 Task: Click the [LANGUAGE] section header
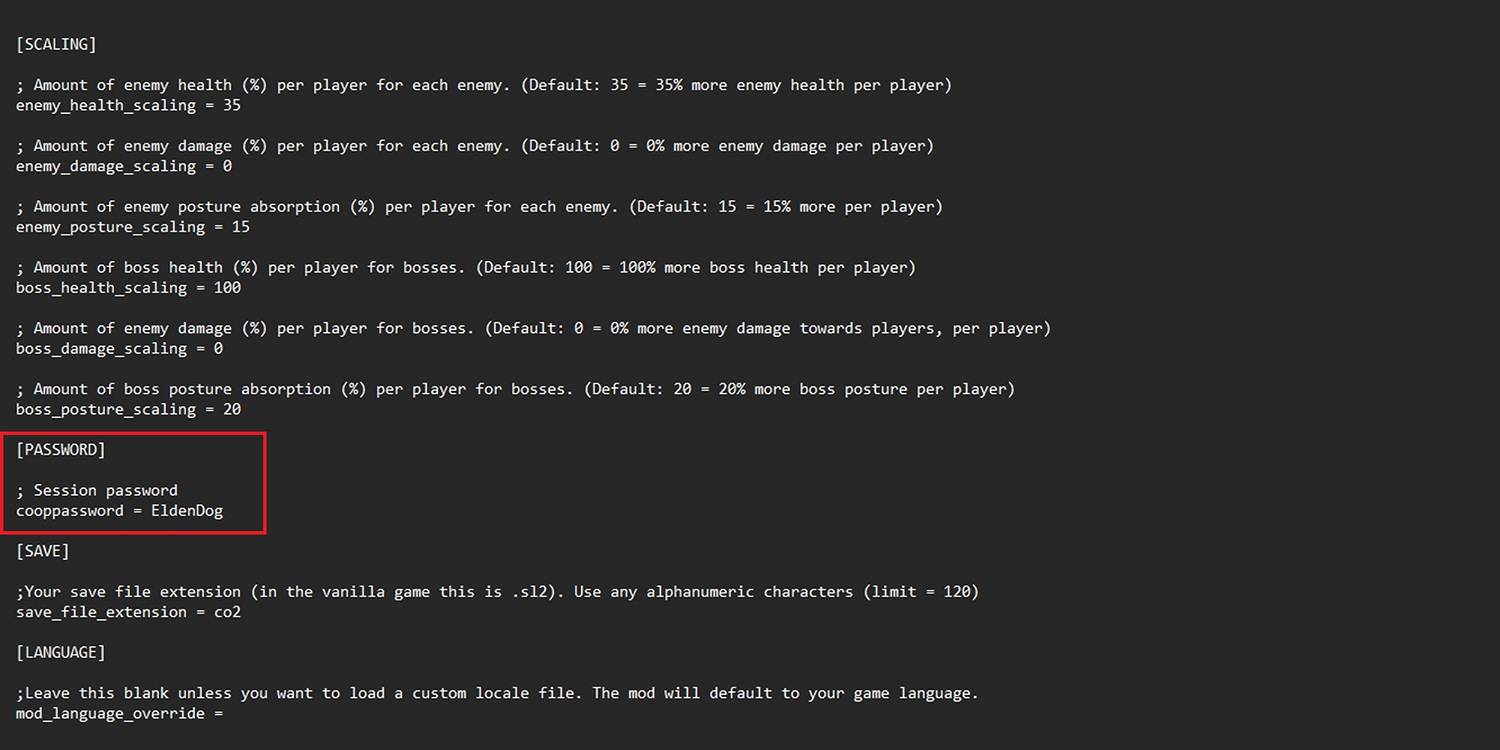pos(61,652)
